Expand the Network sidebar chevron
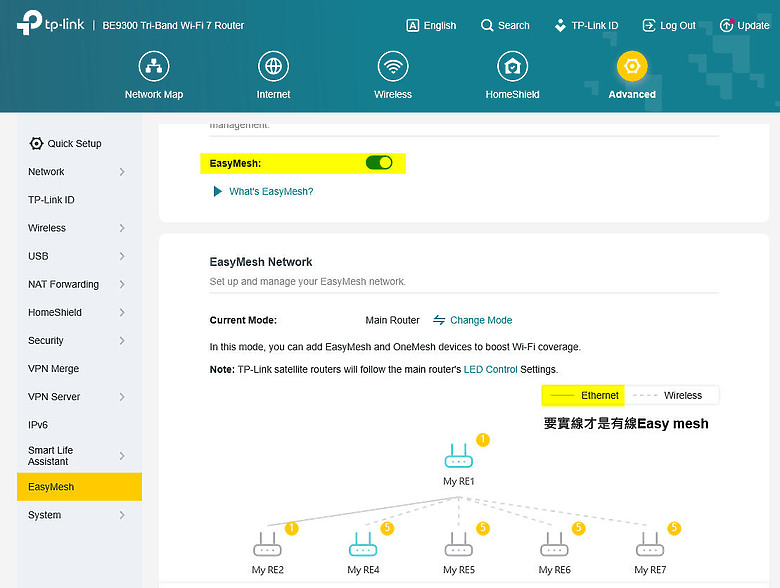Viewport: 780px width, 588px height. 122,172
